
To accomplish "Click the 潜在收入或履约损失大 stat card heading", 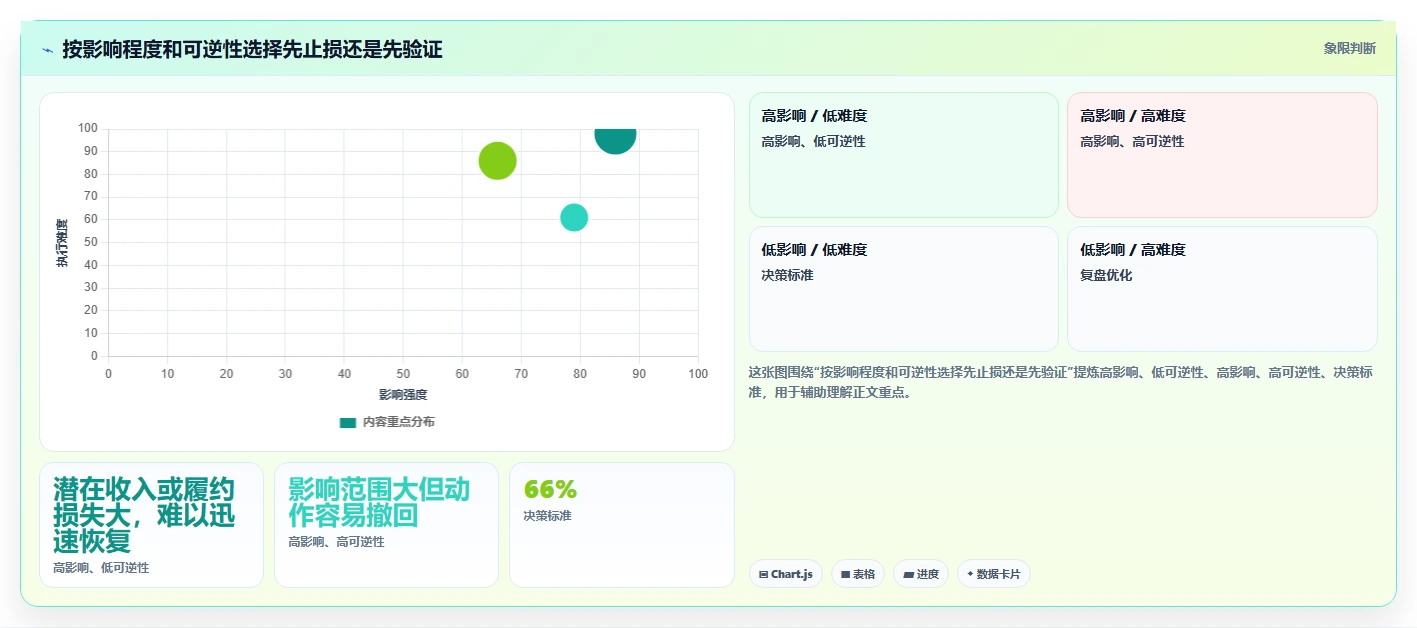I will (144, 515).
